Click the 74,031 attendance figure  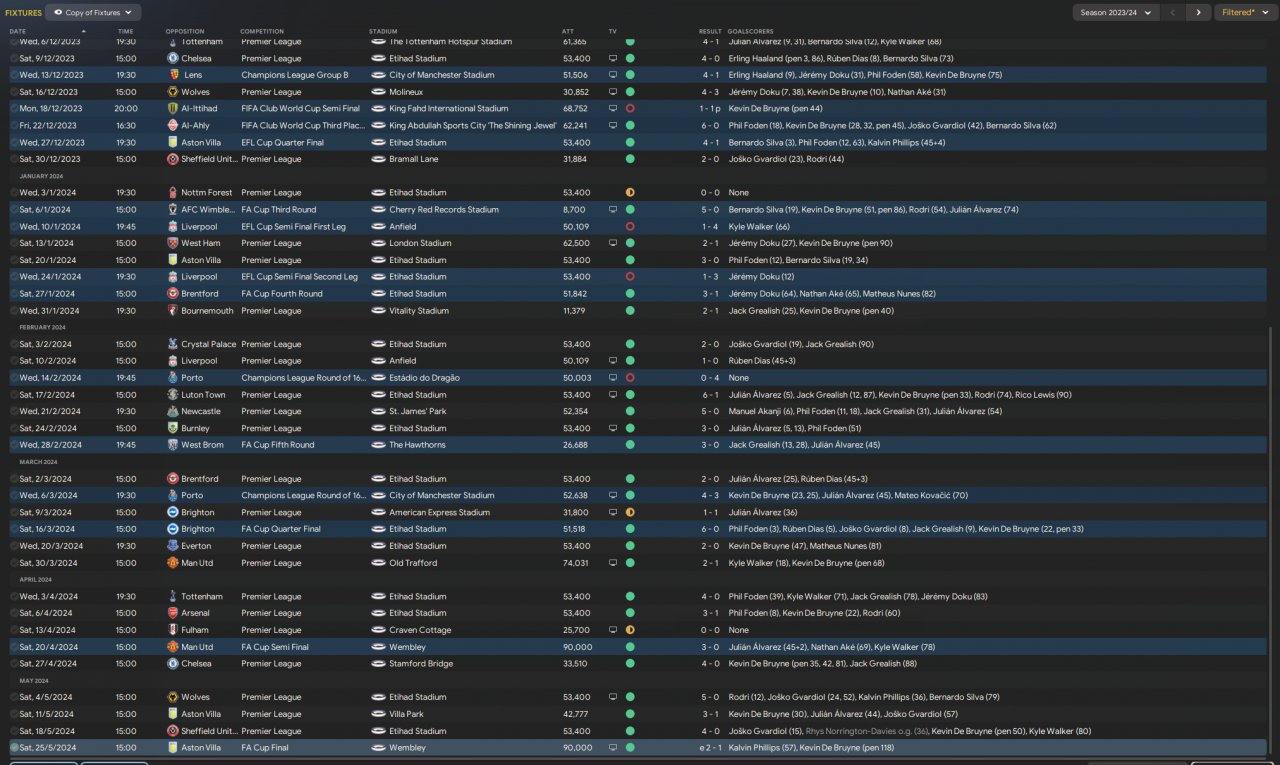coord(577,563)
